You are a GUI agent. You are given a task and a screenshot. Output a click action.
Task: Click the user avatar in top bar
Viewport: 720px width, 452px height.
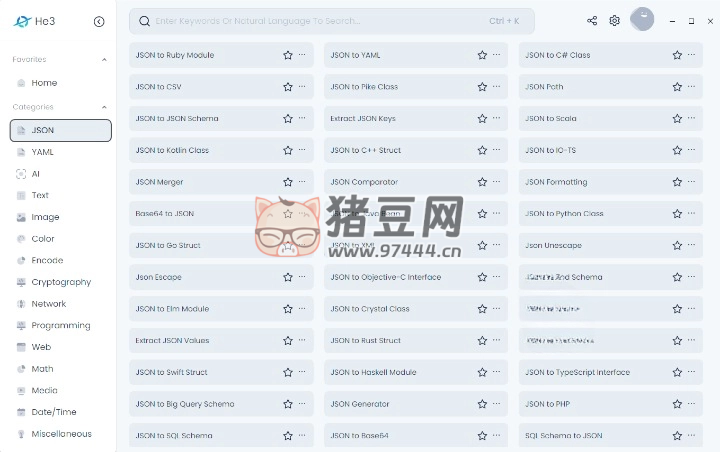point(642,20)
